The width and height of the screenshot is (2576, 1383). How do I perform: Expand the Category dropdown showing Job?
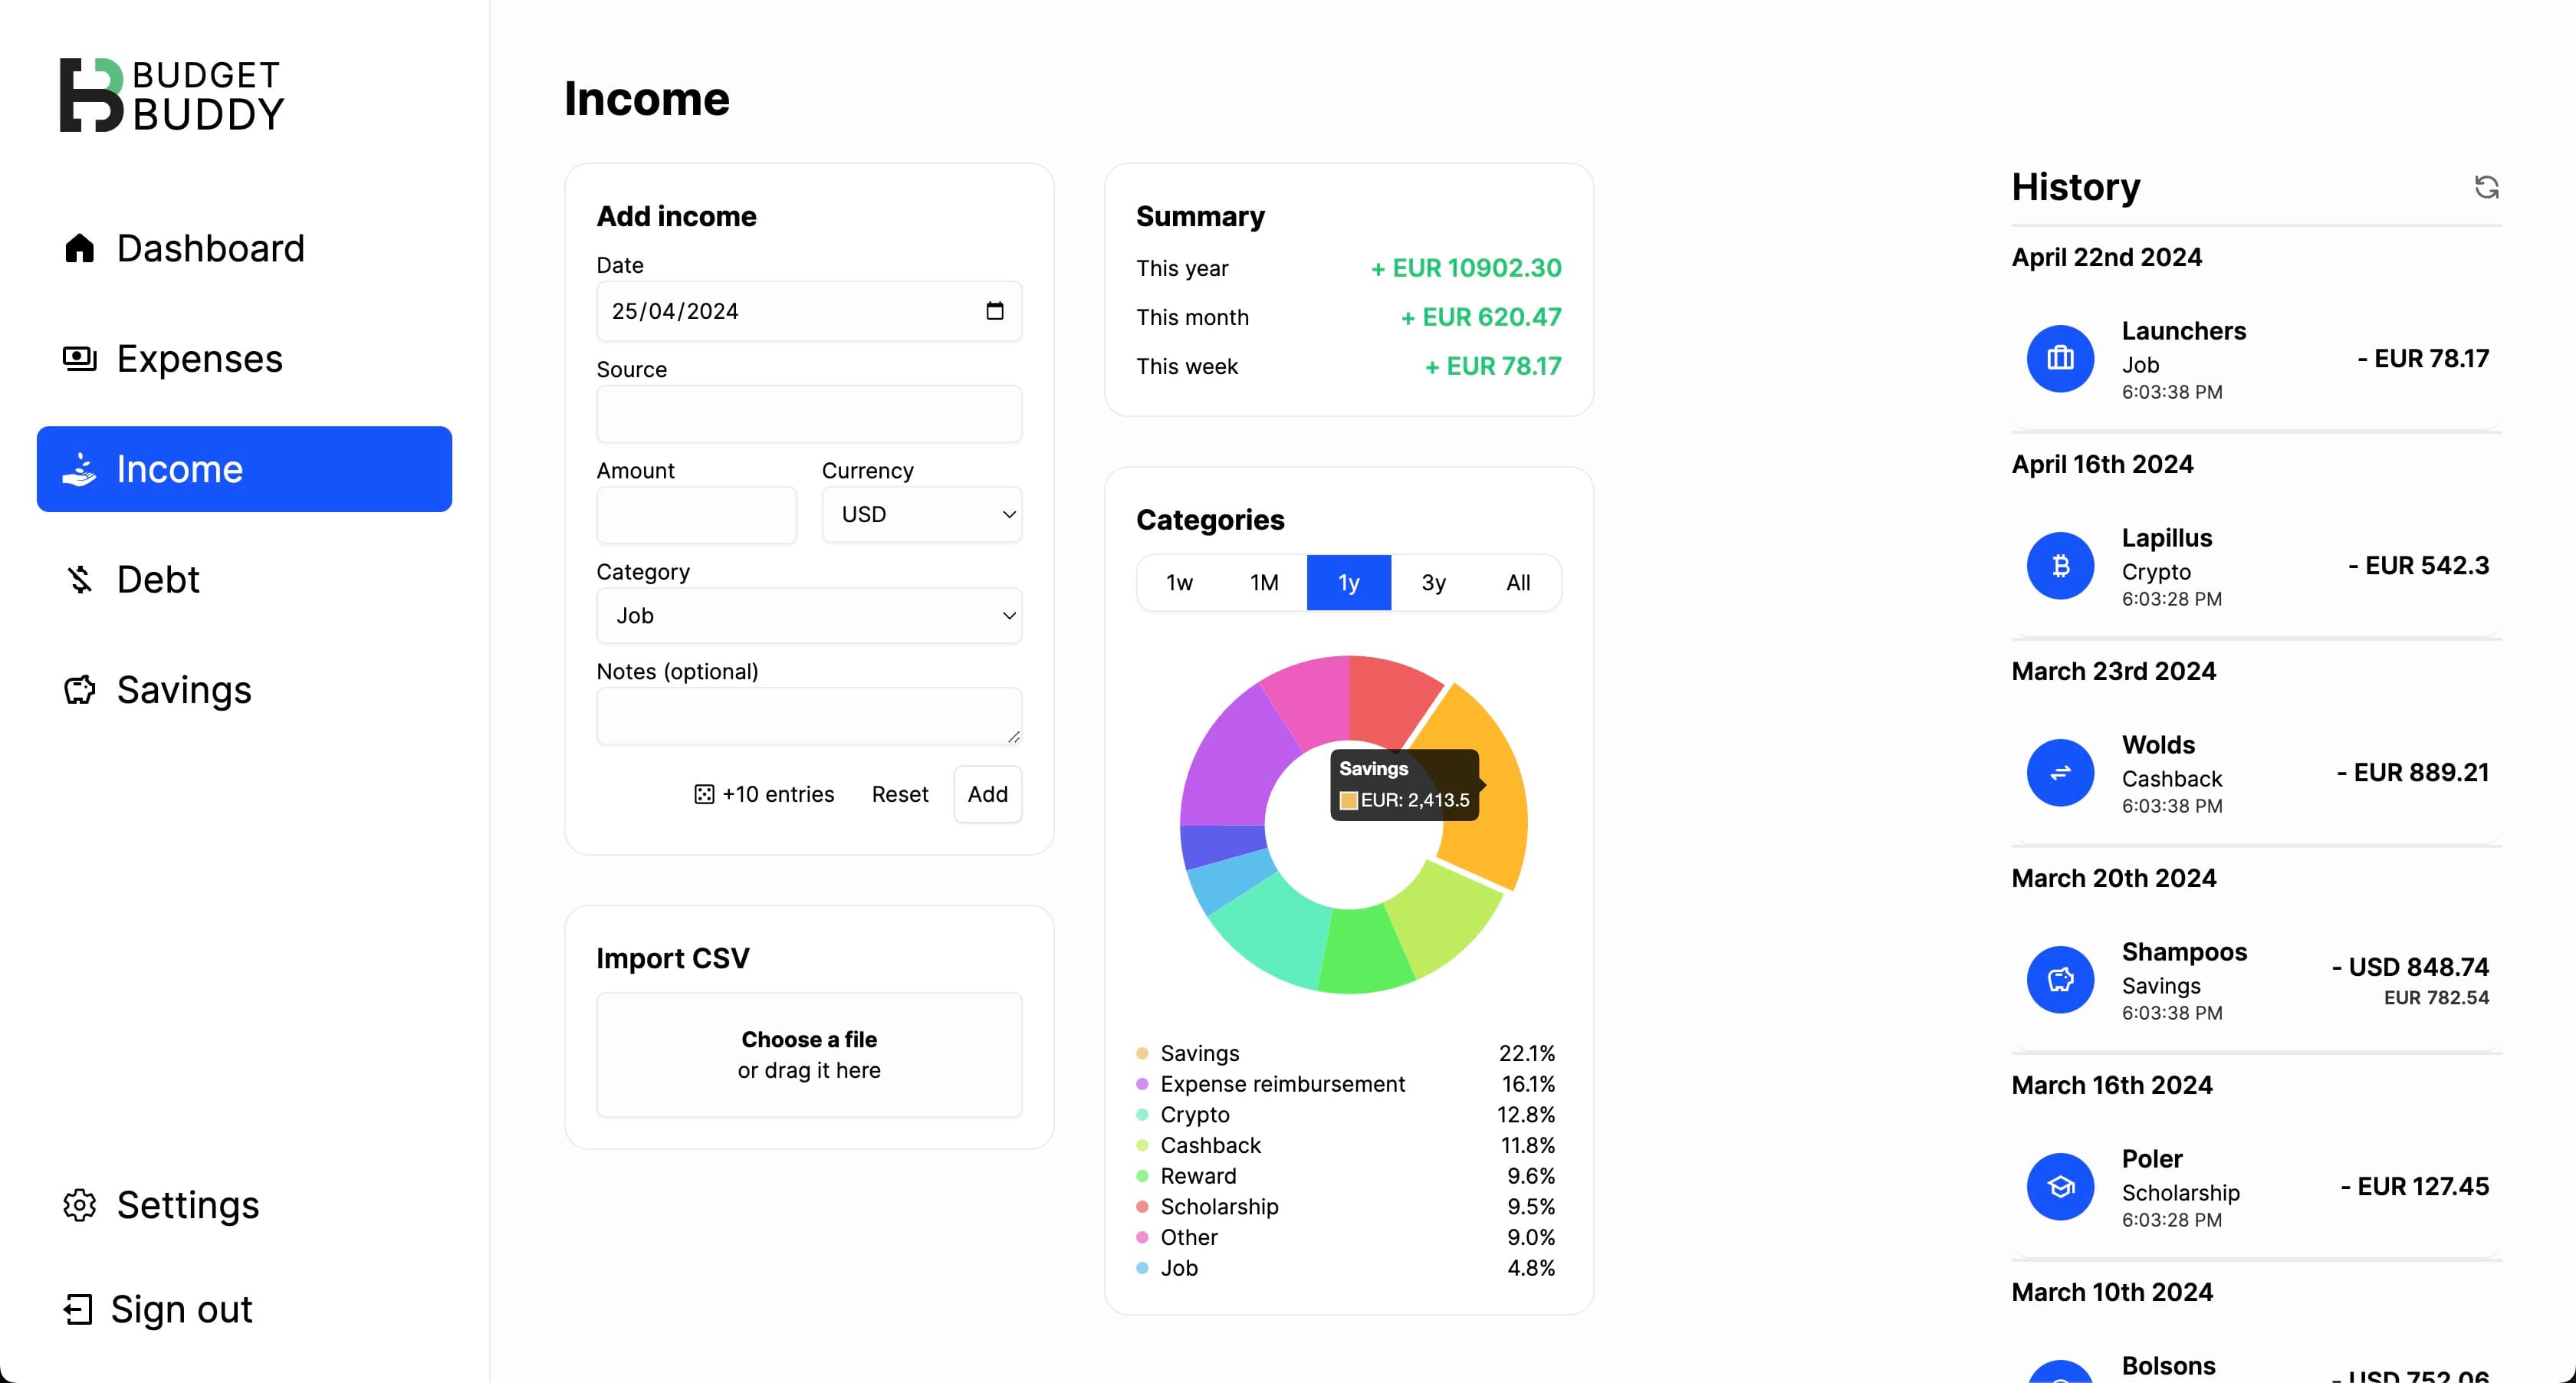(810, 615)
